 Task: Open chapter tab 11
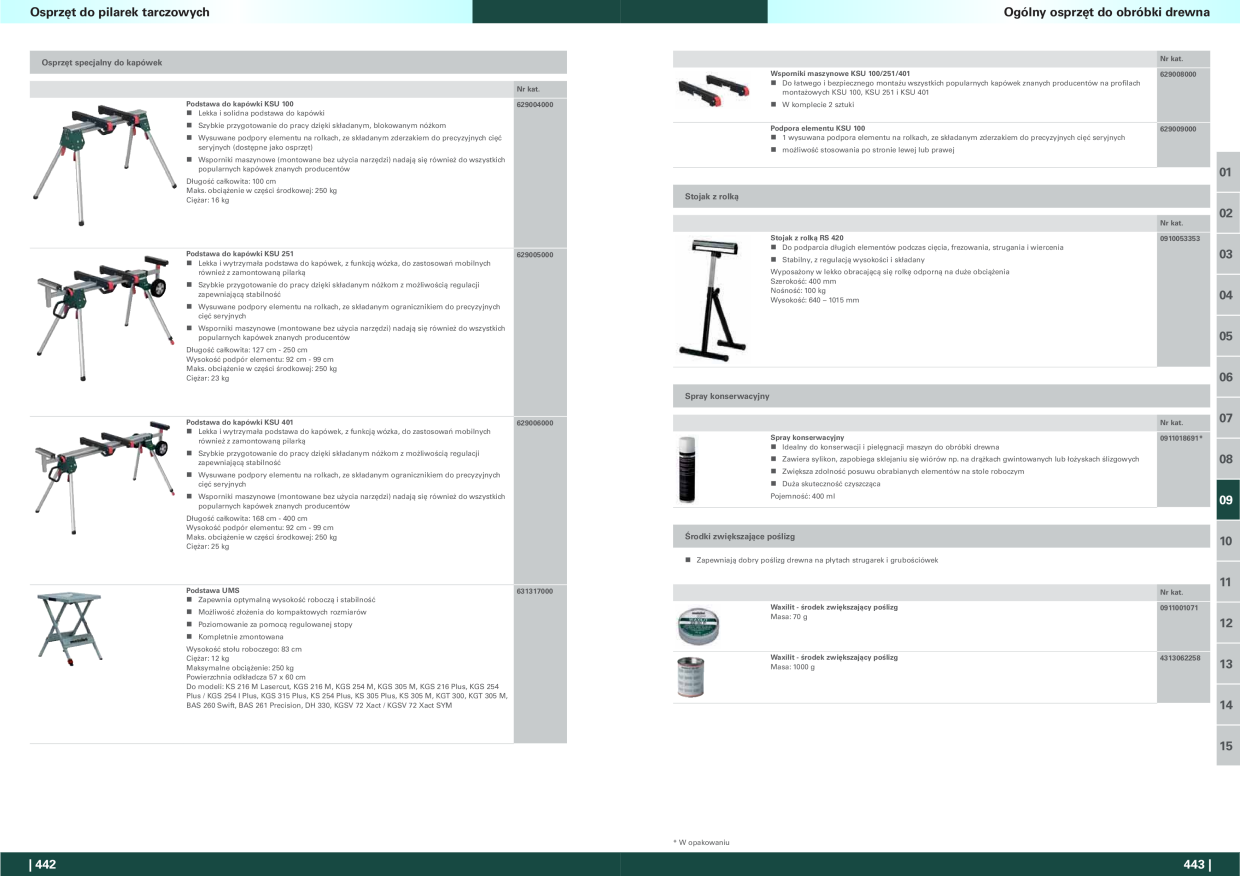(1227, 582)
